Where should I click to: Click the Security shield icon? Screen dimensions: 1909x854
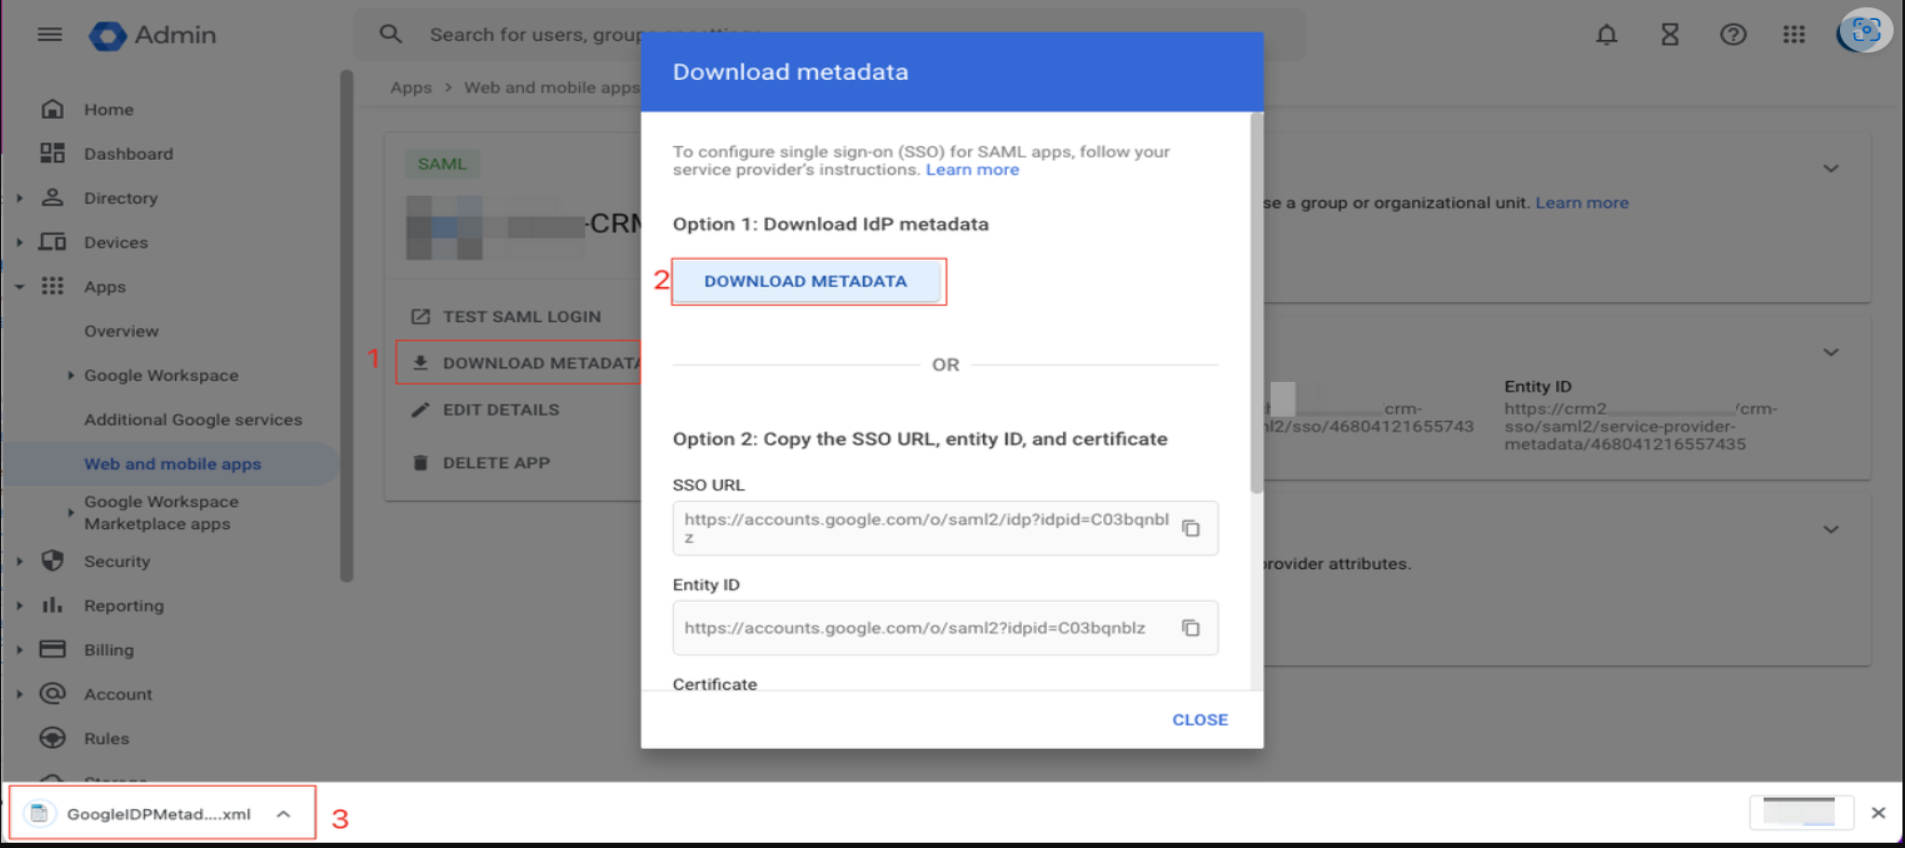pyautogui.click(x=52, y=561)
